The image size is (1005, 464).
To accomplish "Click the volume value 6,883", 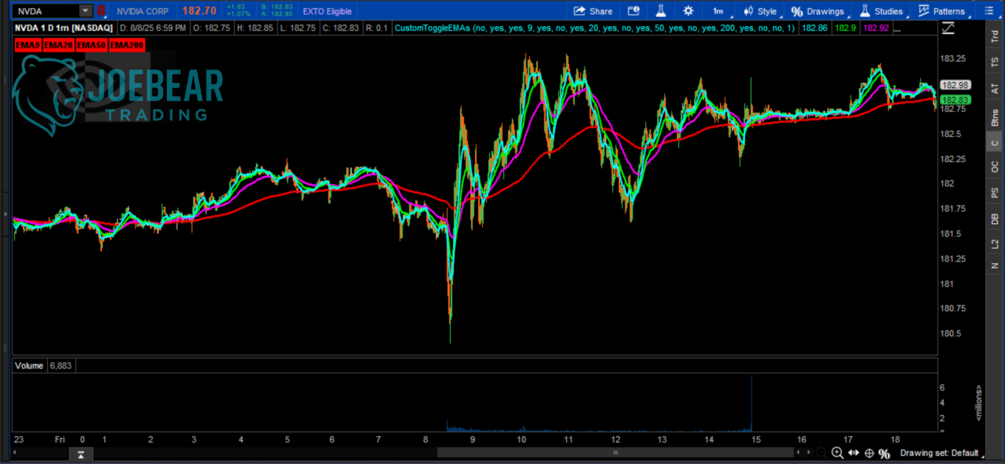I will (x=60, y=365).
